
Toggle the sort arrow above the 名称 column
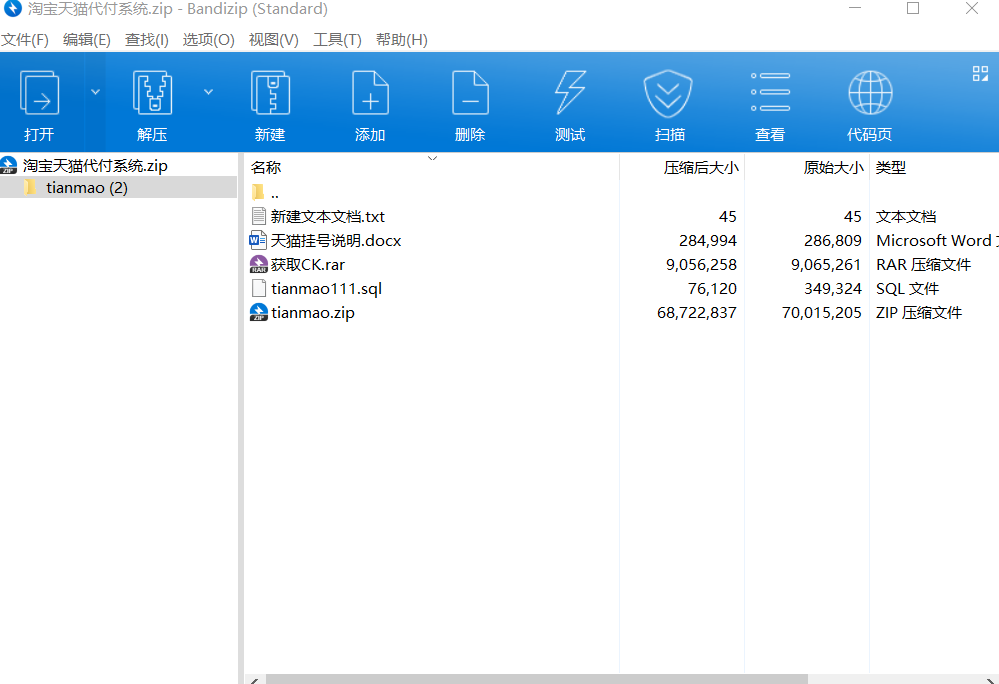pyautogui.click(x=432, y=157)
